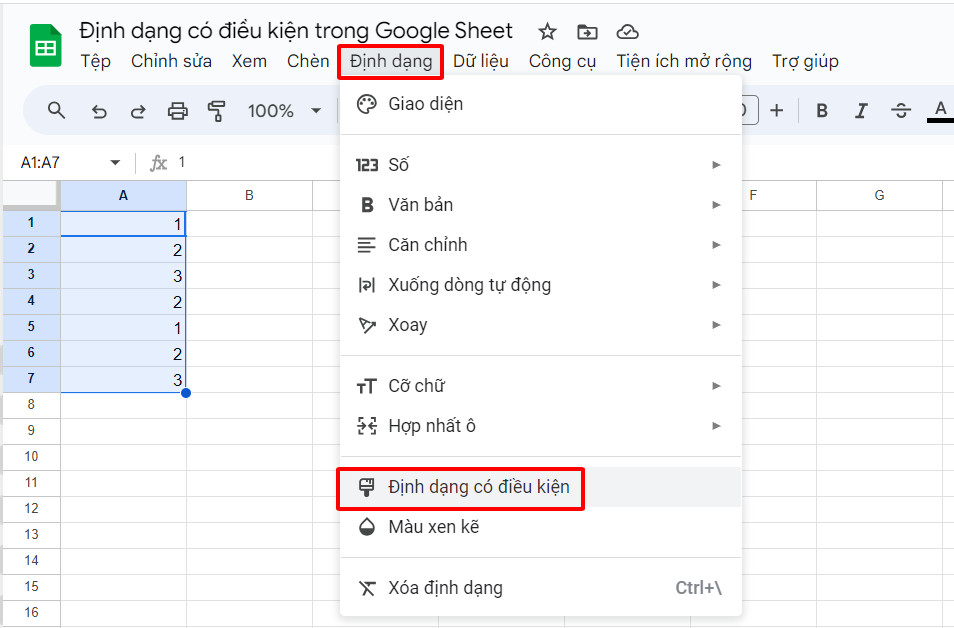This screenshot has height=628, width=954.
Task: Star this spreadsheet as favorite
Action: [x=547, y=32]
